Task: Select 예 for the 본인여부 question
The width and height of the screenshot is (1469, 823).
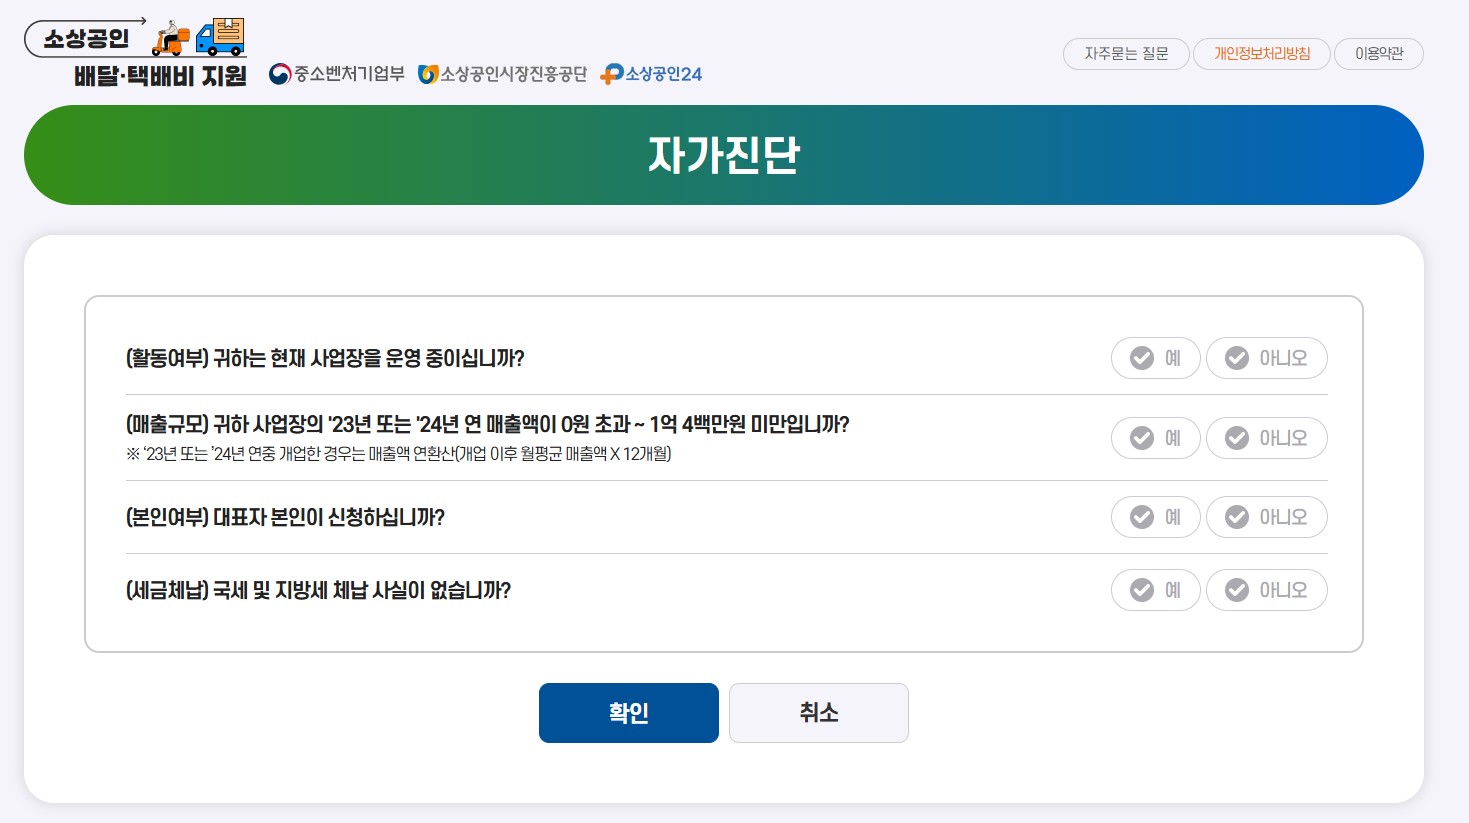Action: click(x=1155, y=517)
